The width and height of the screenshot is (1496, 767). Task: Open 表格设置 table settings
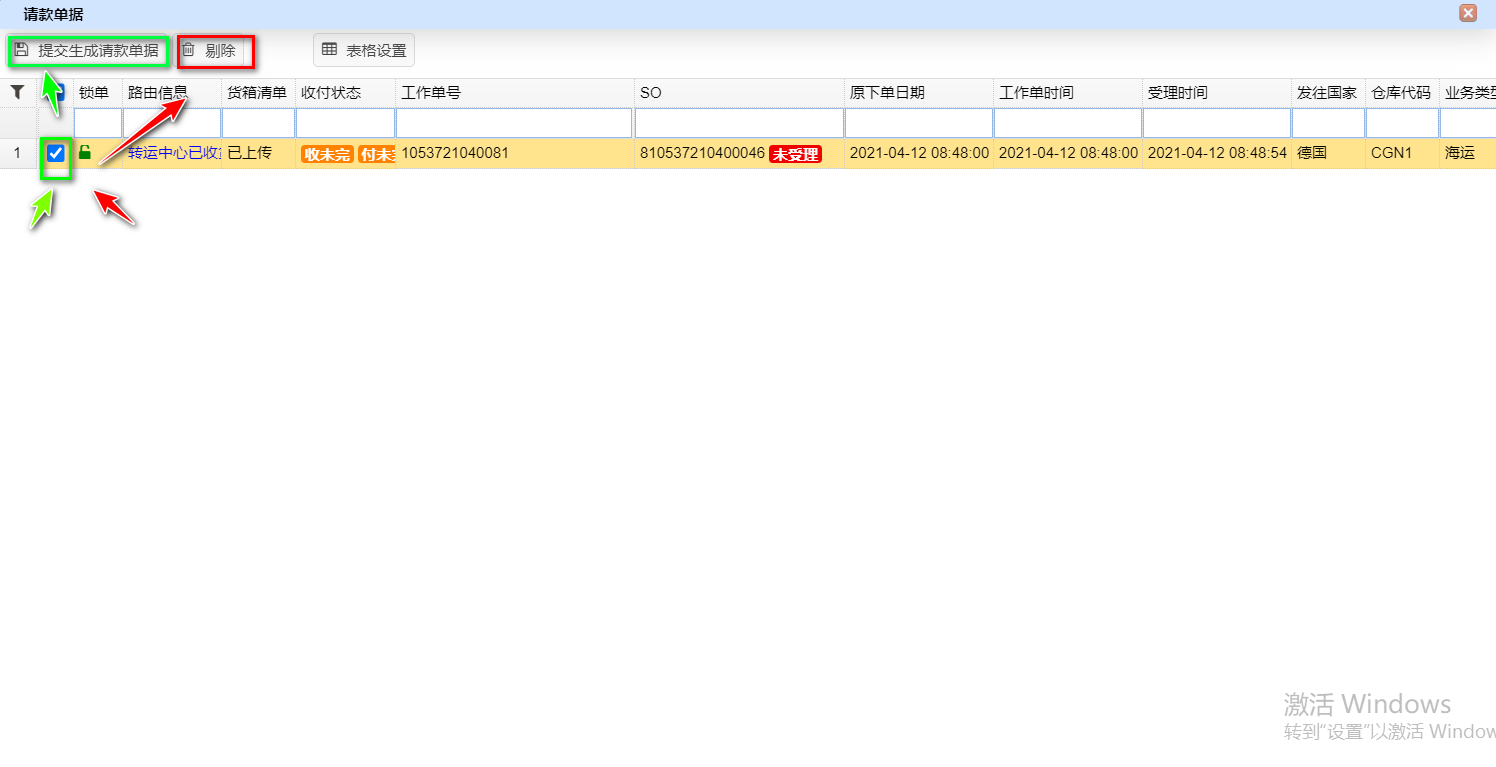coord(364,50)
